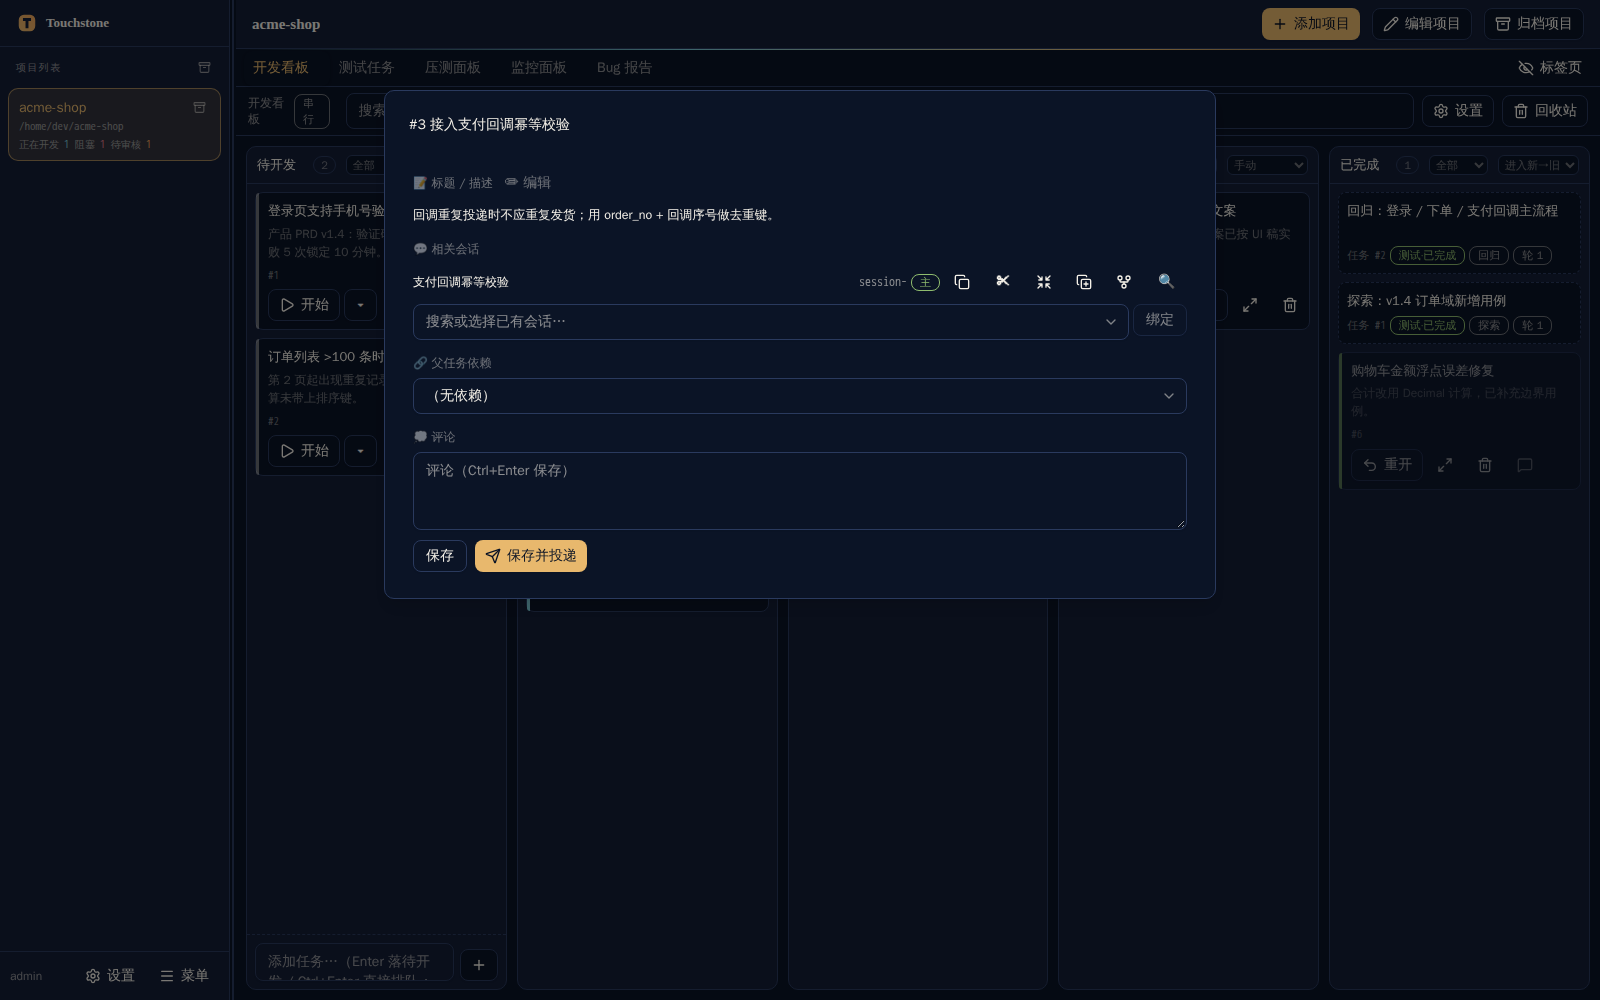This screenshot has width=1600, height=1000.
Task: Switch to the 开发看板 tab
Action: click(x=281, y=67)
